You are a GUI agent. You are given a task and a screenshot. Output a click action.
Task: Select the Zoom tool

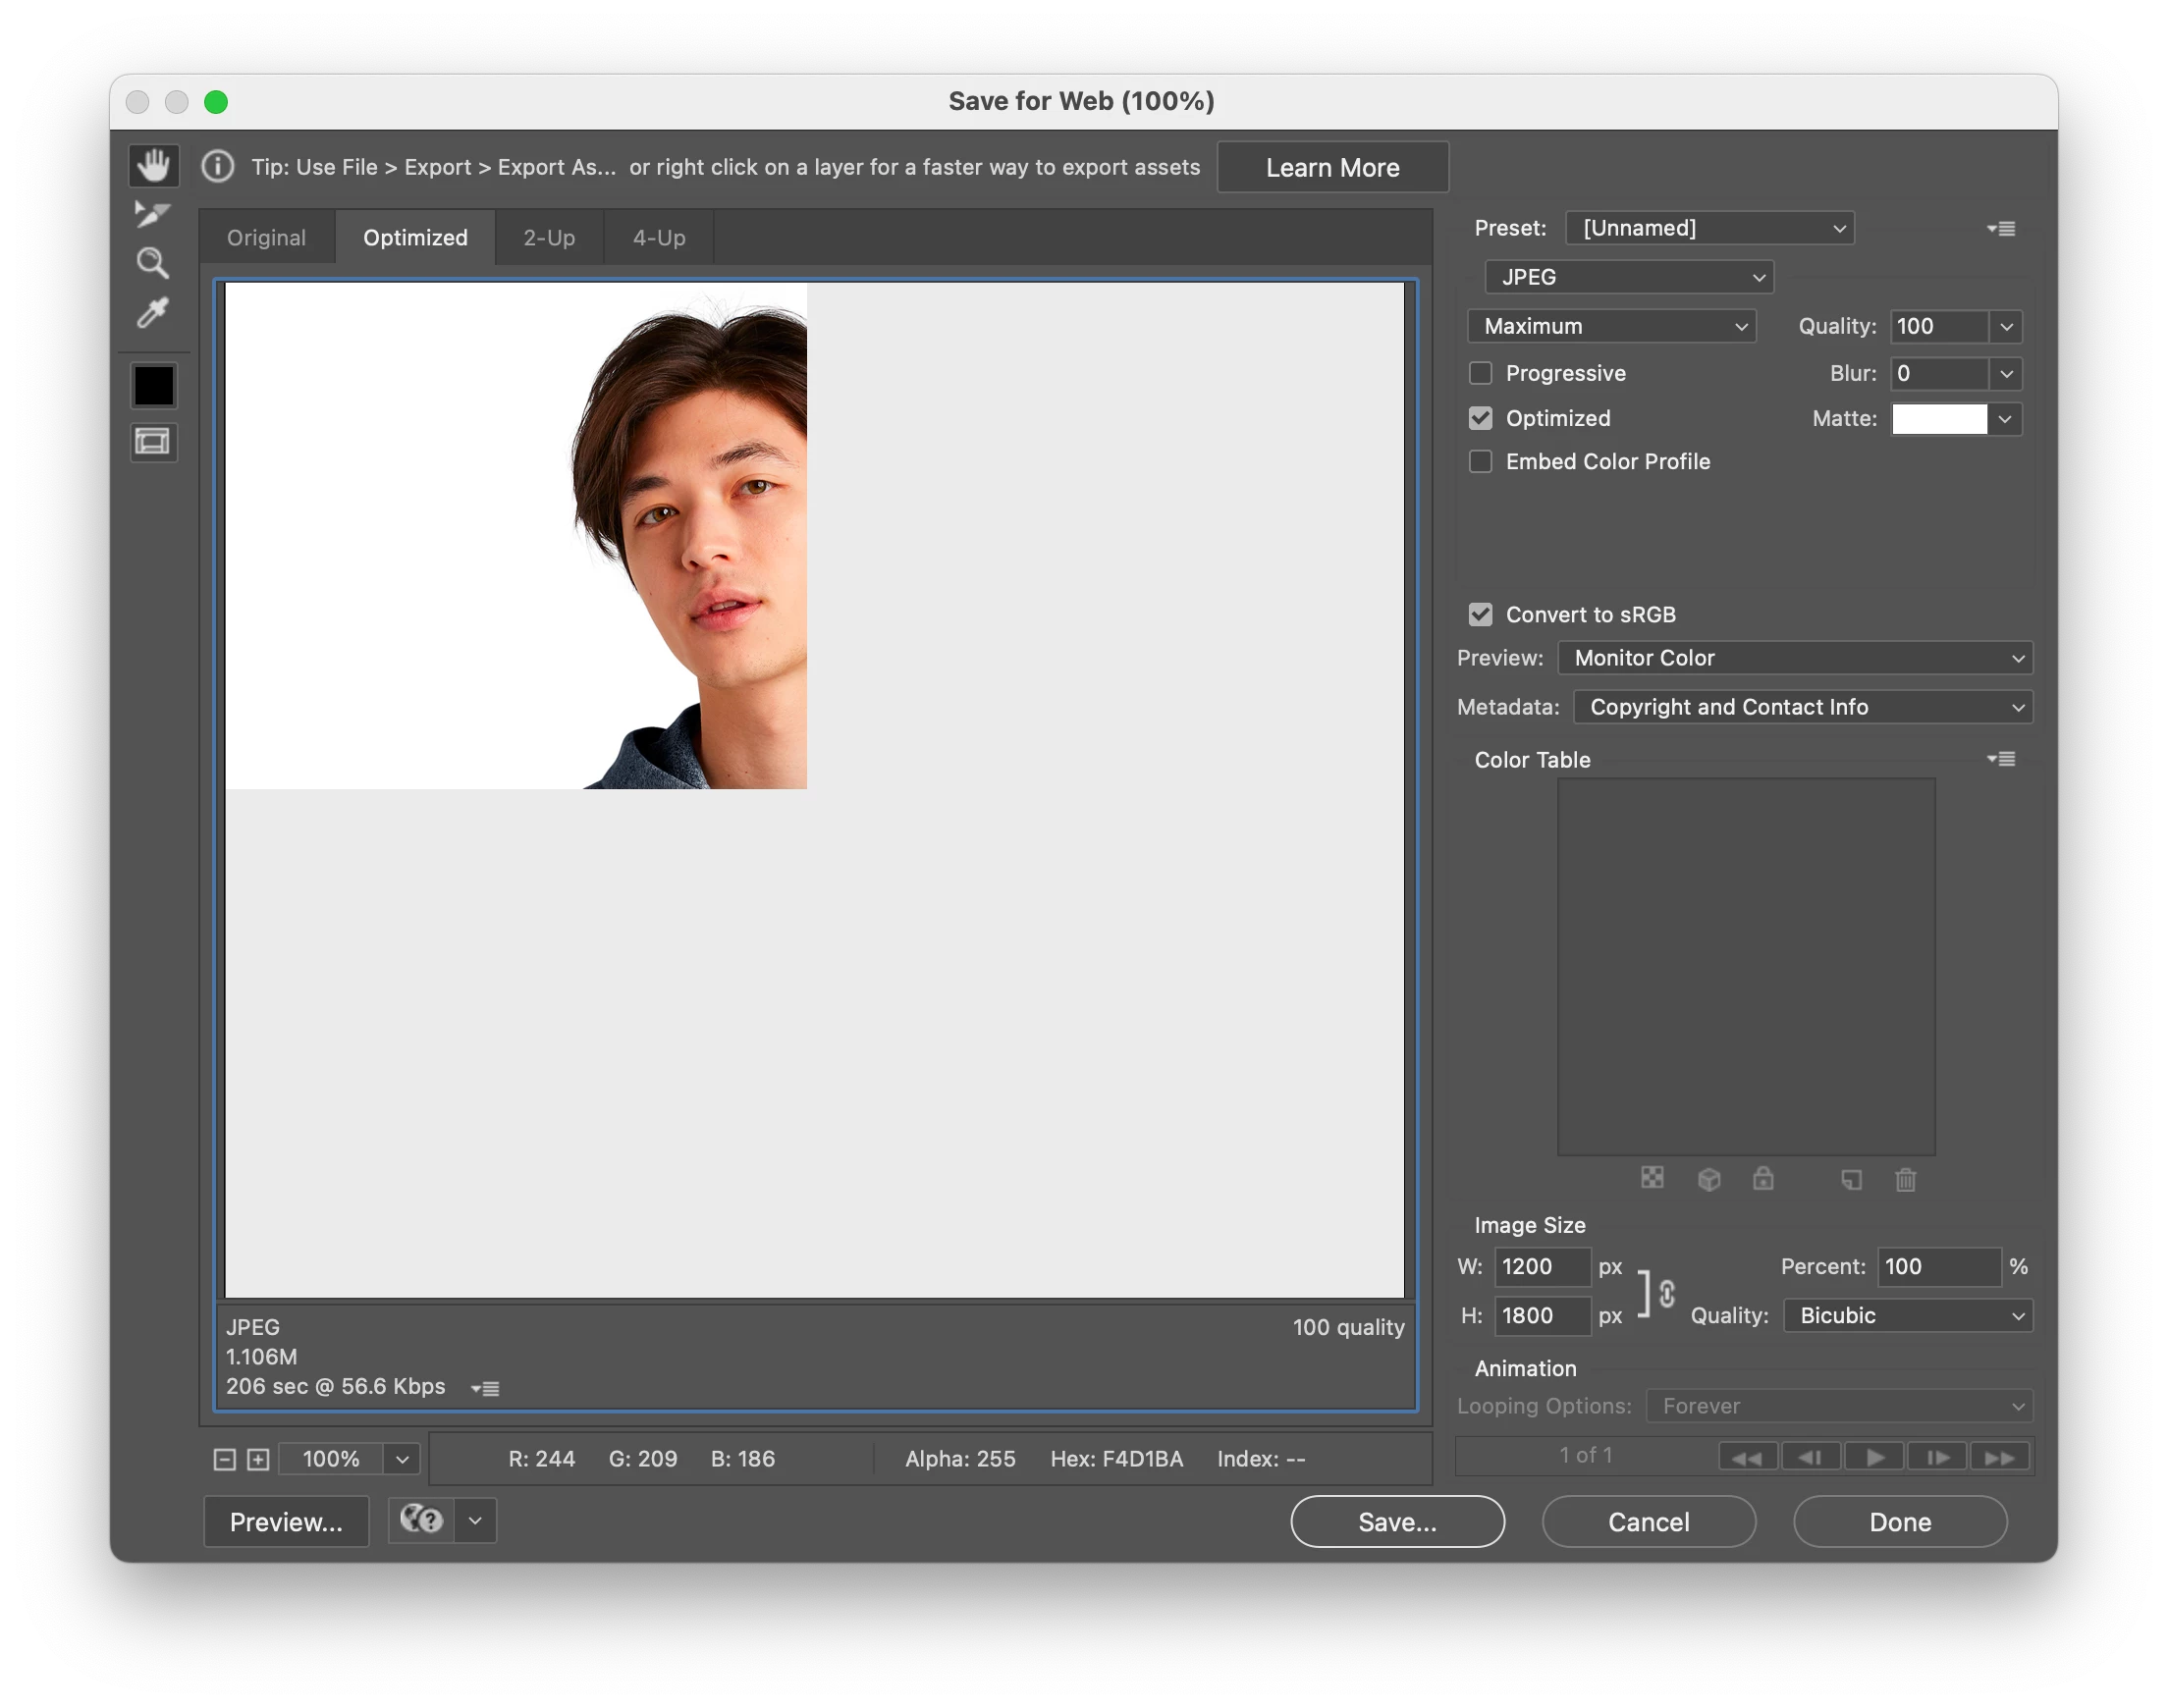point(153,263)
